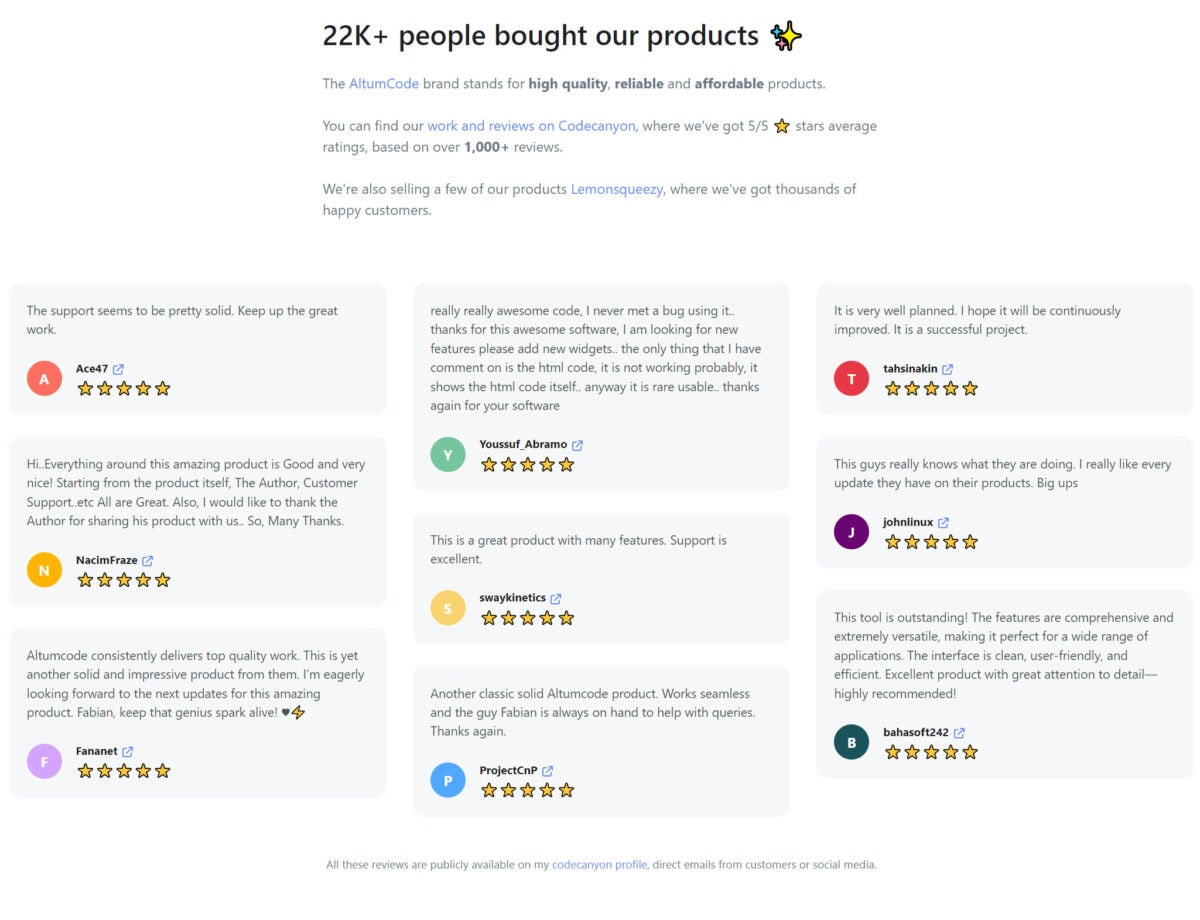The width and height of the screenshot is (1200, 920).
Task: Open the codecanyon profile footer link
Action: [599, 864]
